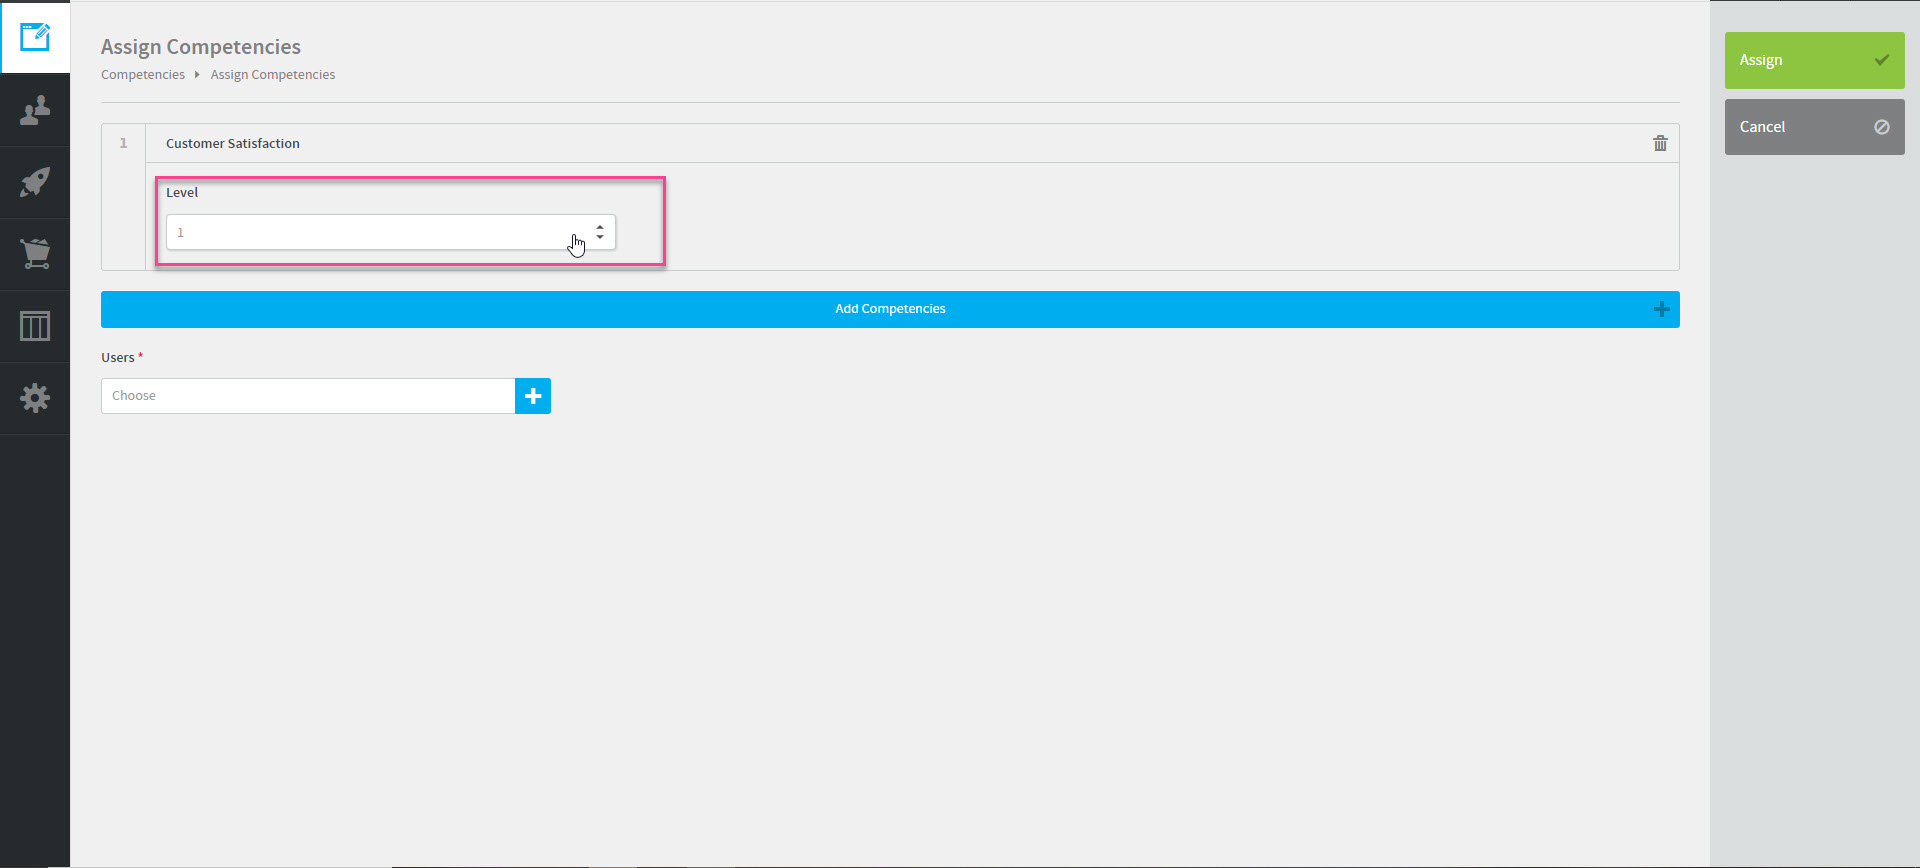The image size is (1920, 868).
Task: Focus the Level number input field
Action: [x=370, y=232]
